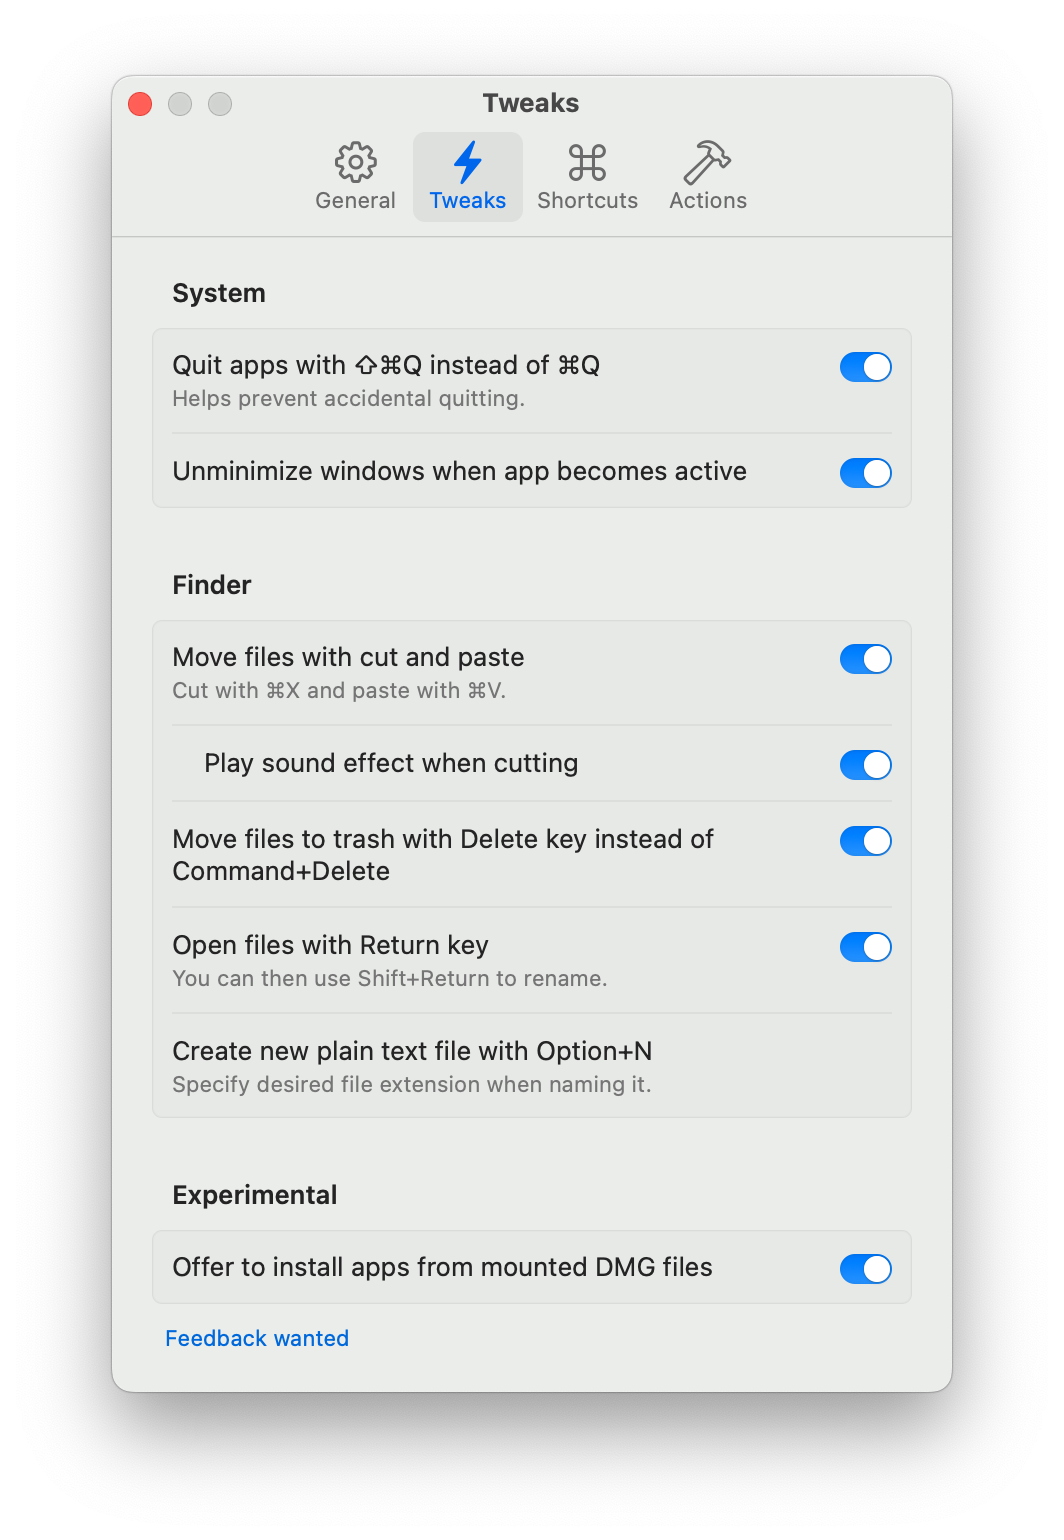
Task: Toggle unminimize windows when app becomes active
Action: pyautogui.click(x=865, y=473)
